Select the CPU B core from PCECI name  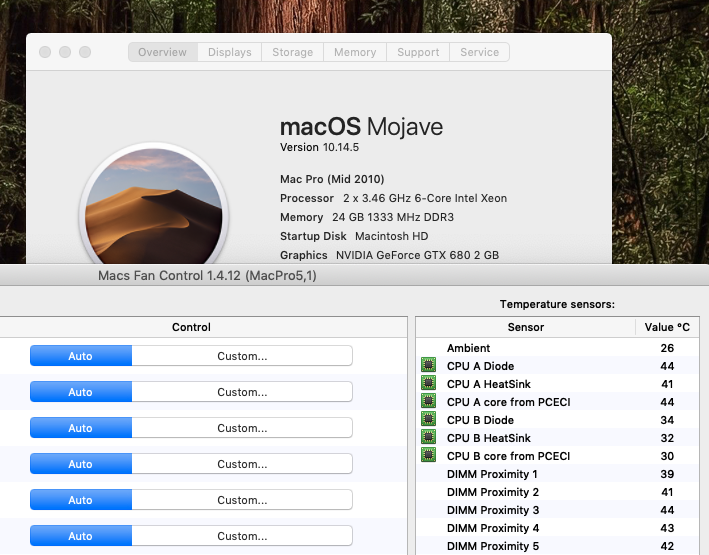point(509,456)
